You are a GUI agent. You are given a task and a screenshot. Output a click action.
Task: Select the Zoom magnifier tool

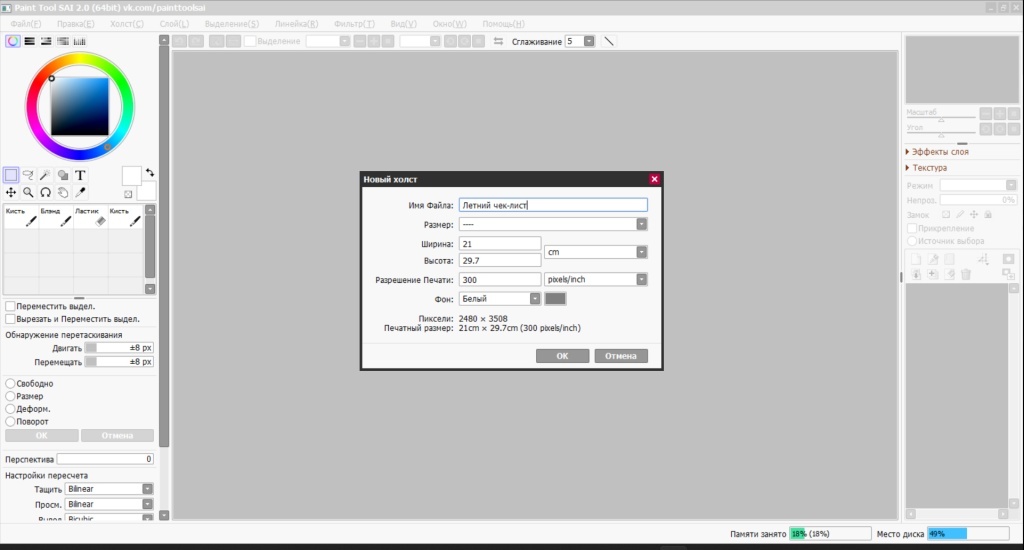pyautogui.click(x=28, y=192)
